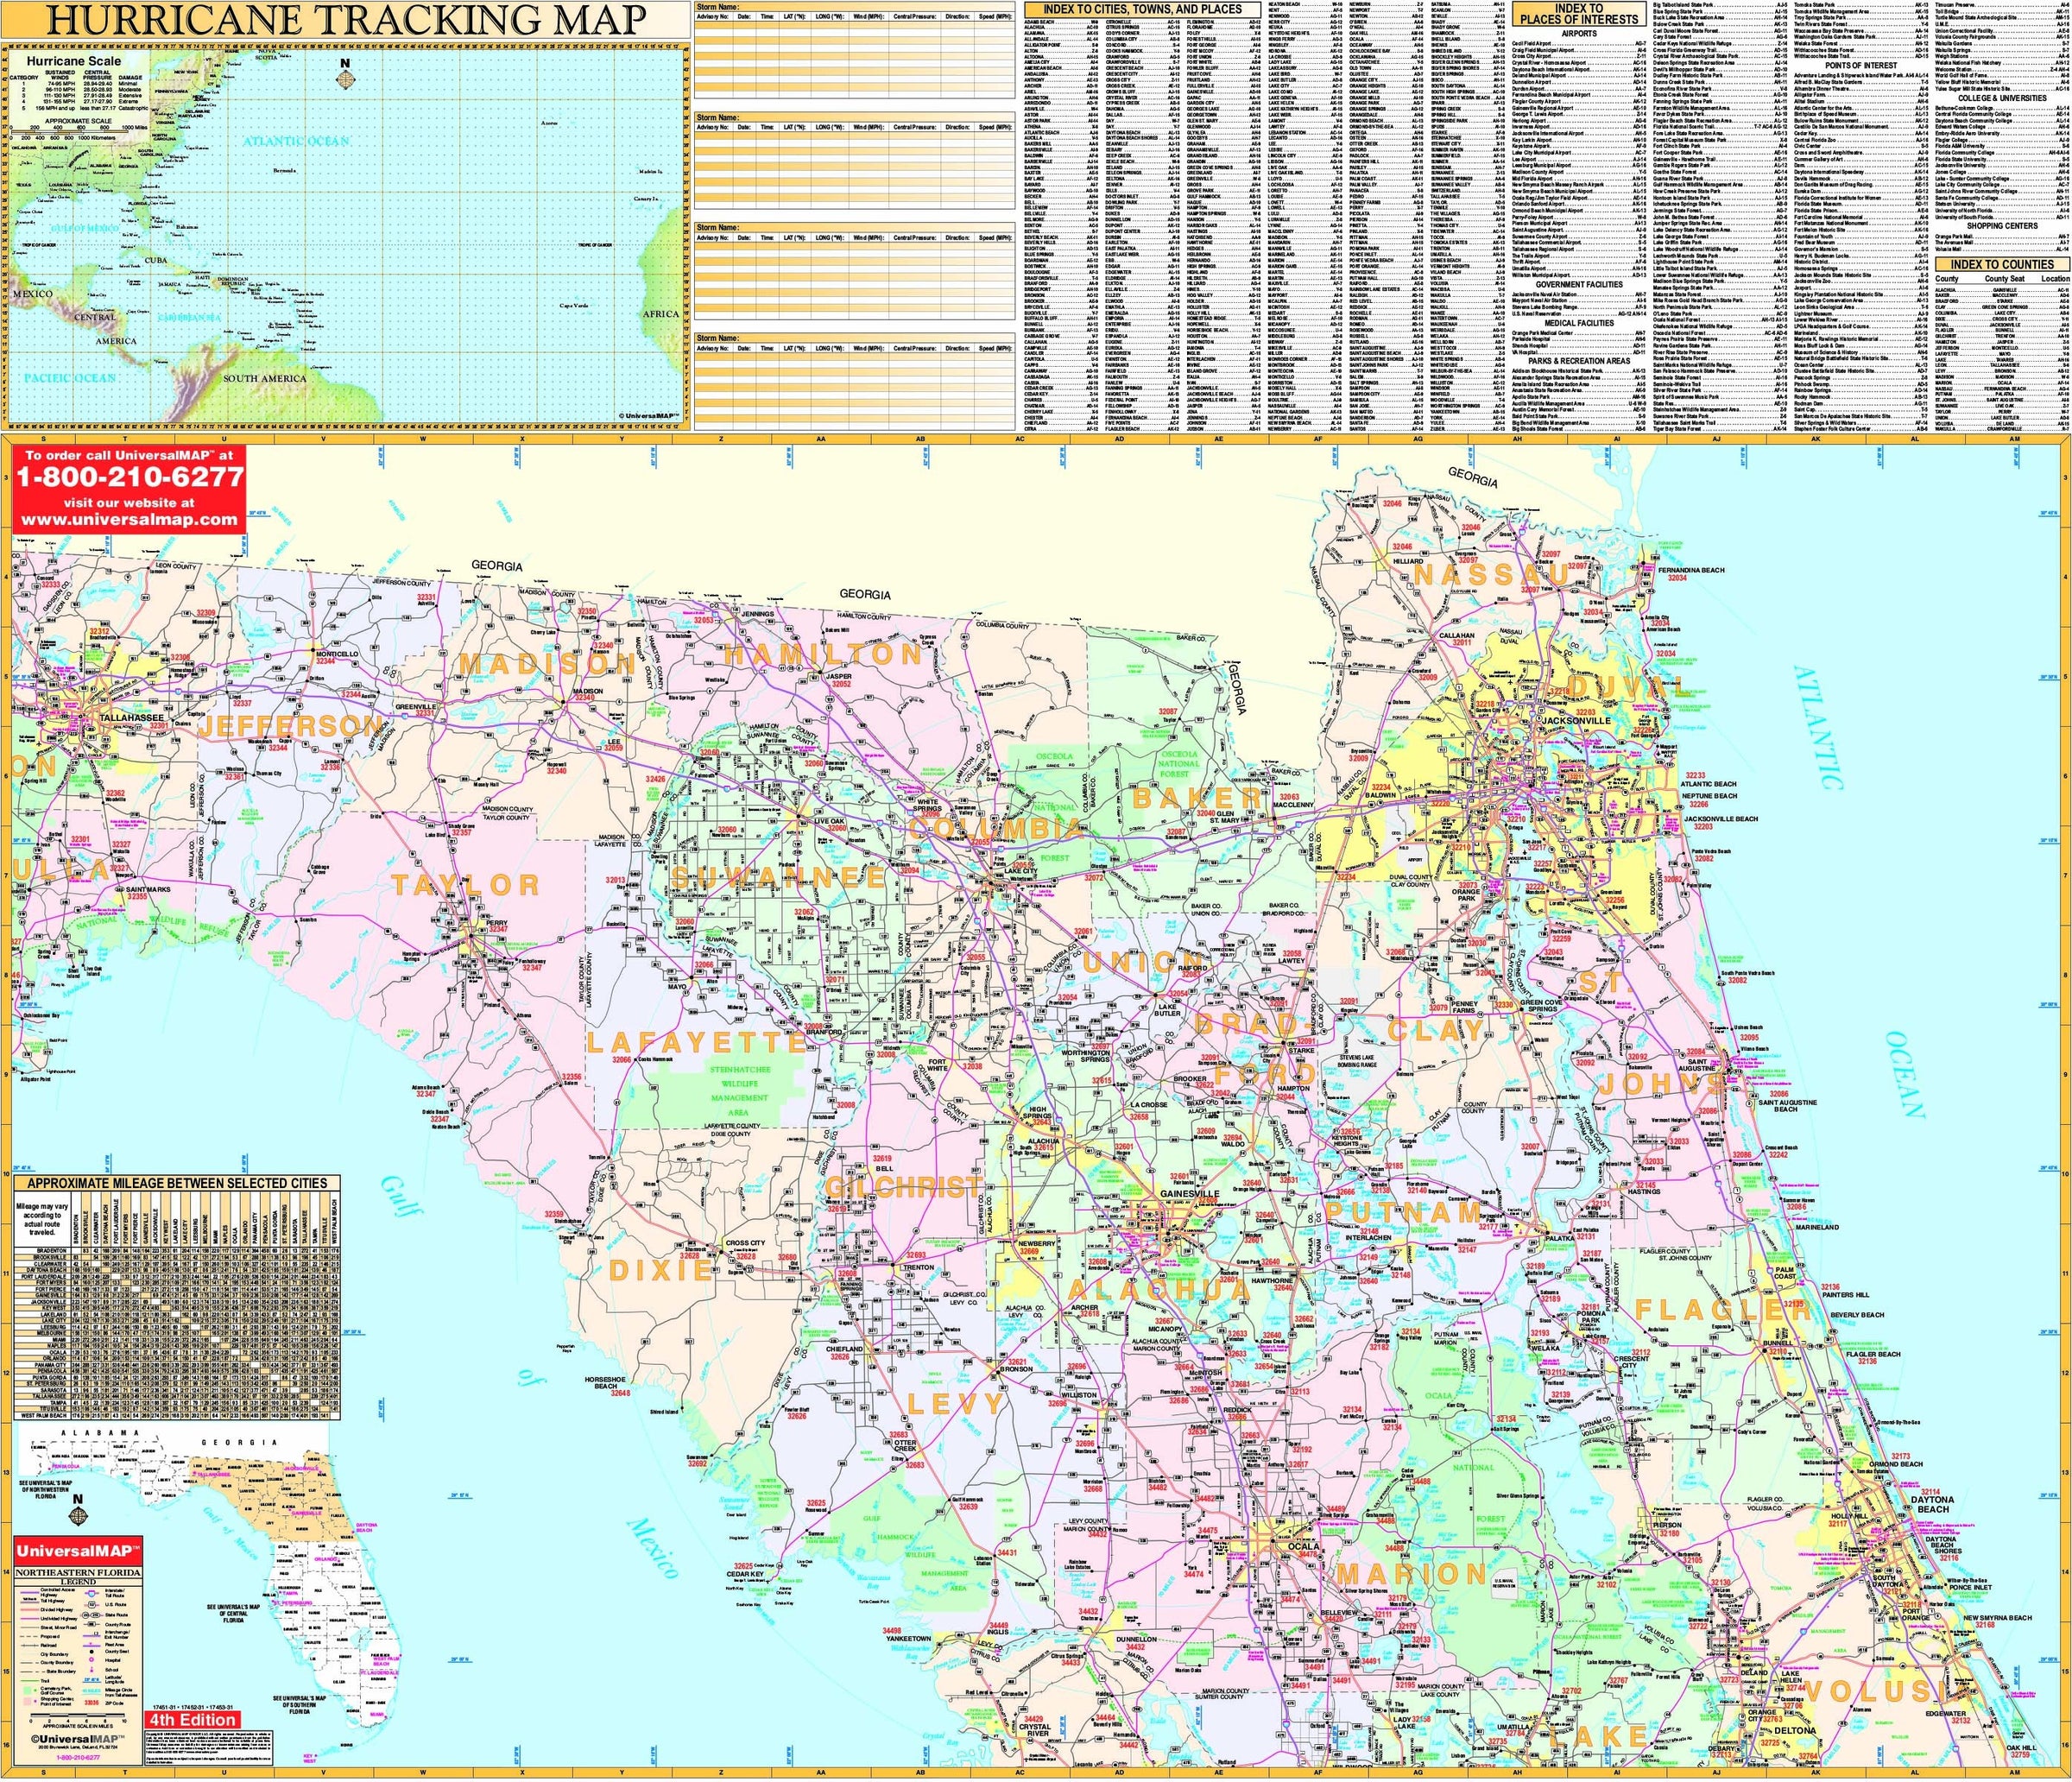Image resolution: width=2072 pixels, height=1782 pixels.
Task: Click the GILCHRIST county name in orange
Action: point(905,1186)
